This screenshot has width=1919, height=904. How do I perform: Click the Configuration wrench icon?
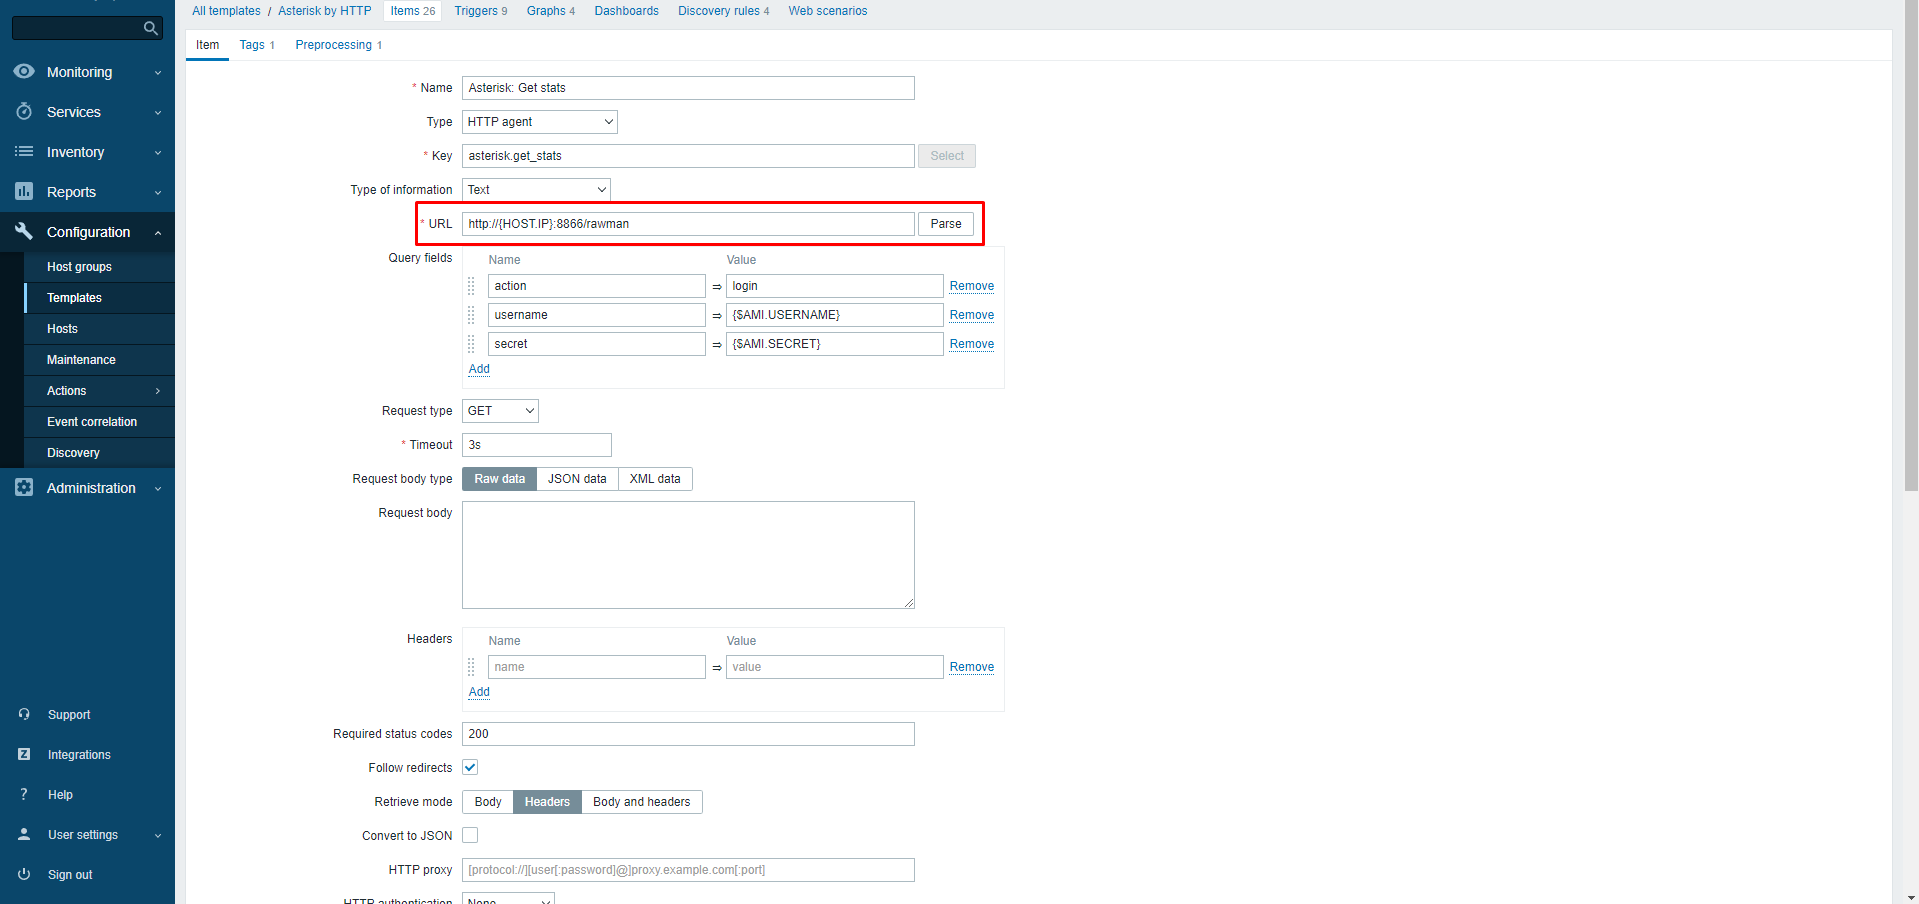click(x=24, y=231)
